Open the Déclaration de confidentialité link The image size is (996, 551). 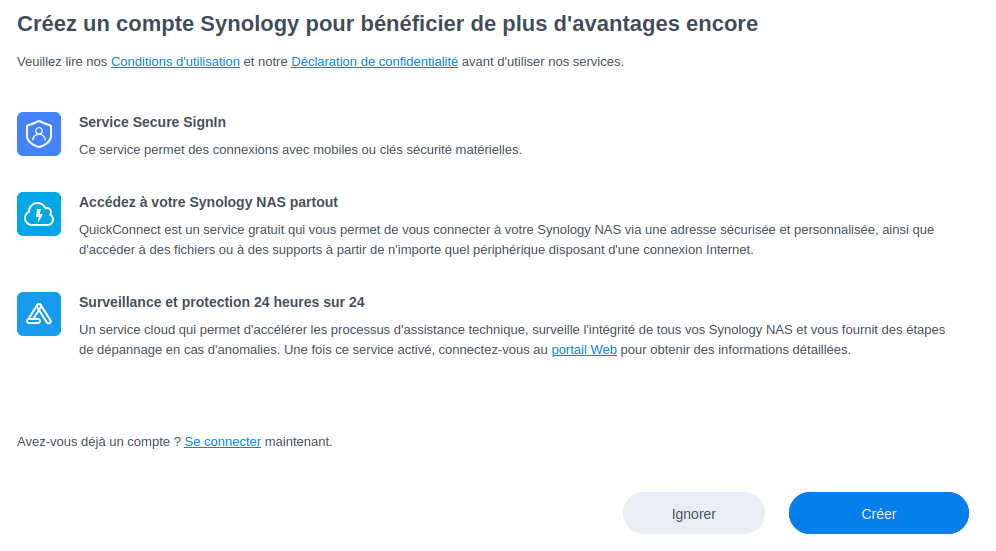pos(374,62)
